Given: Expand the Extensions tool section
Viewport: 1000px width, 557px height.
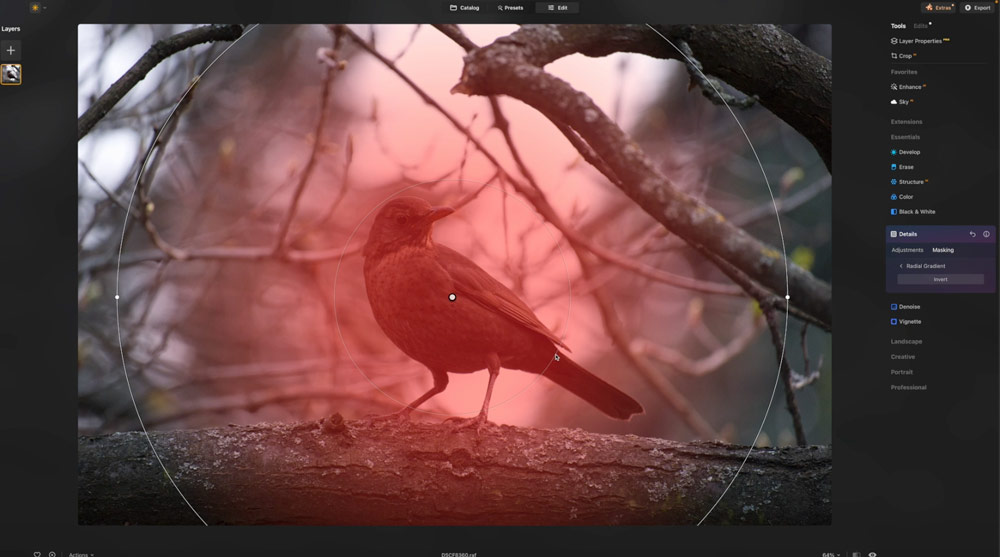Looking at the screenshot, I should point(906,122).
